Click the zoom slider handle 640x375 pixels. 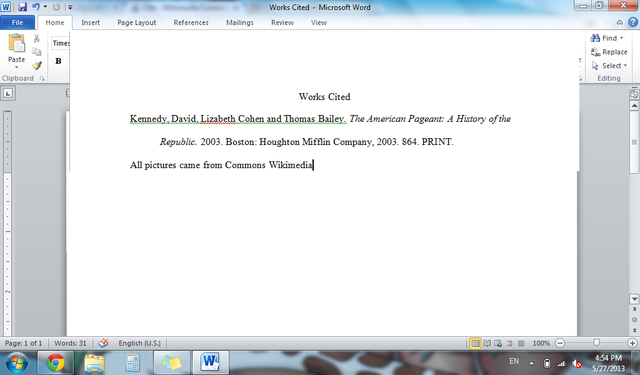[596, 343]
